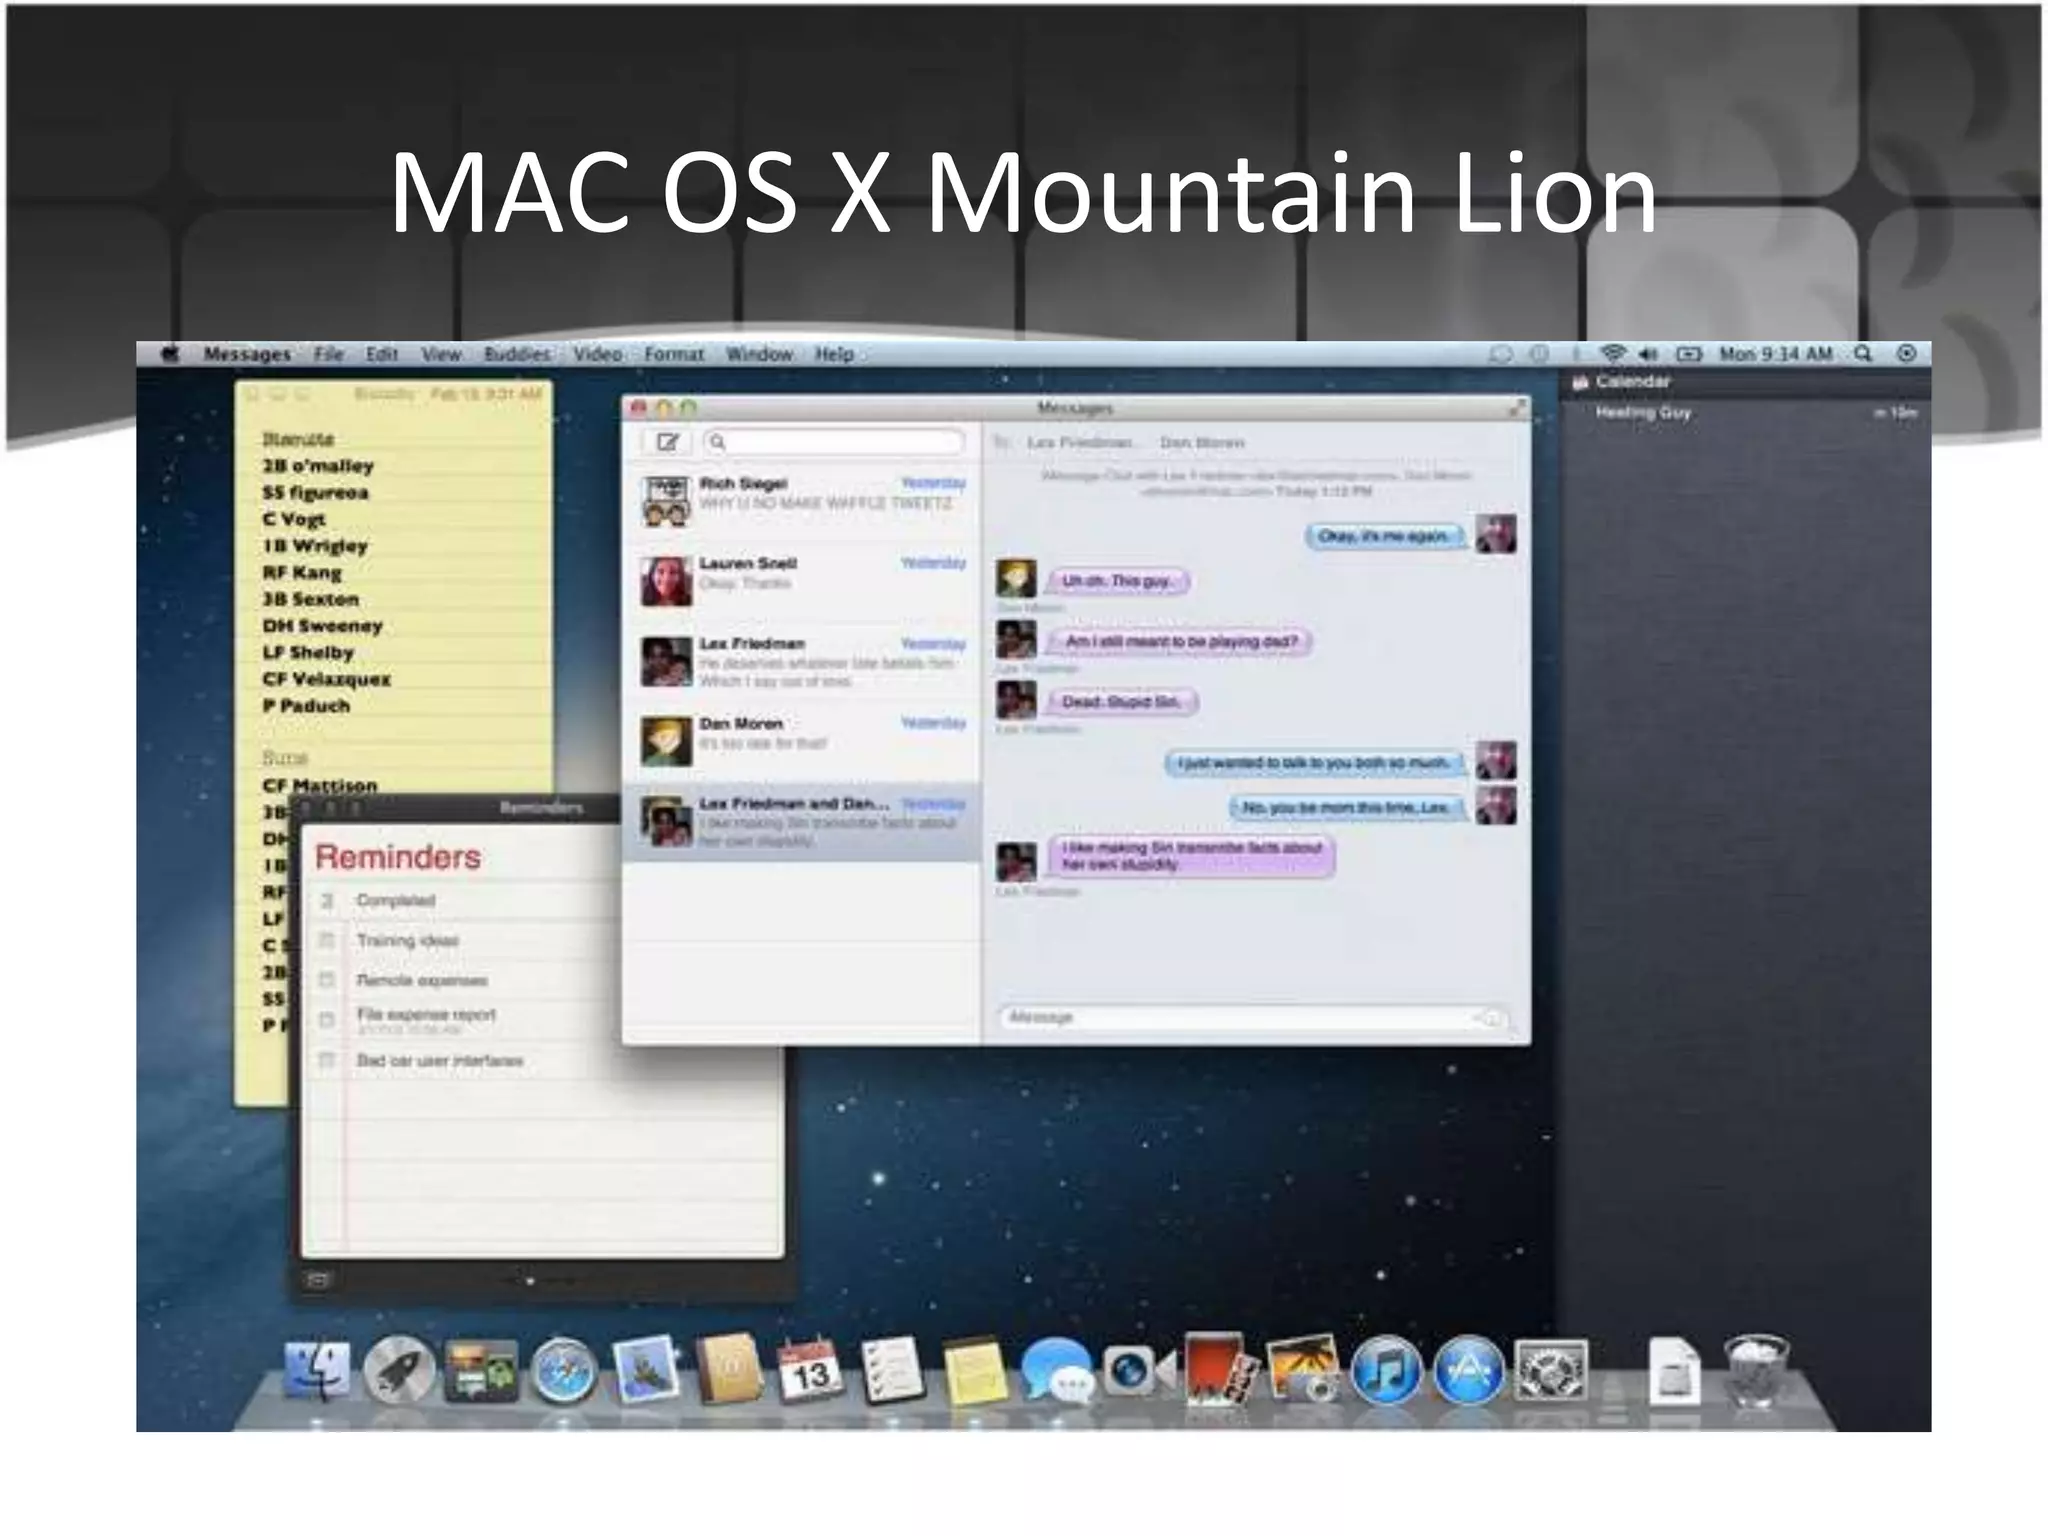Image resolution: width=2048 pixels, height=1536 pixels.
Task: Open document stack in the Dock
Action: click(1674, 1370)
